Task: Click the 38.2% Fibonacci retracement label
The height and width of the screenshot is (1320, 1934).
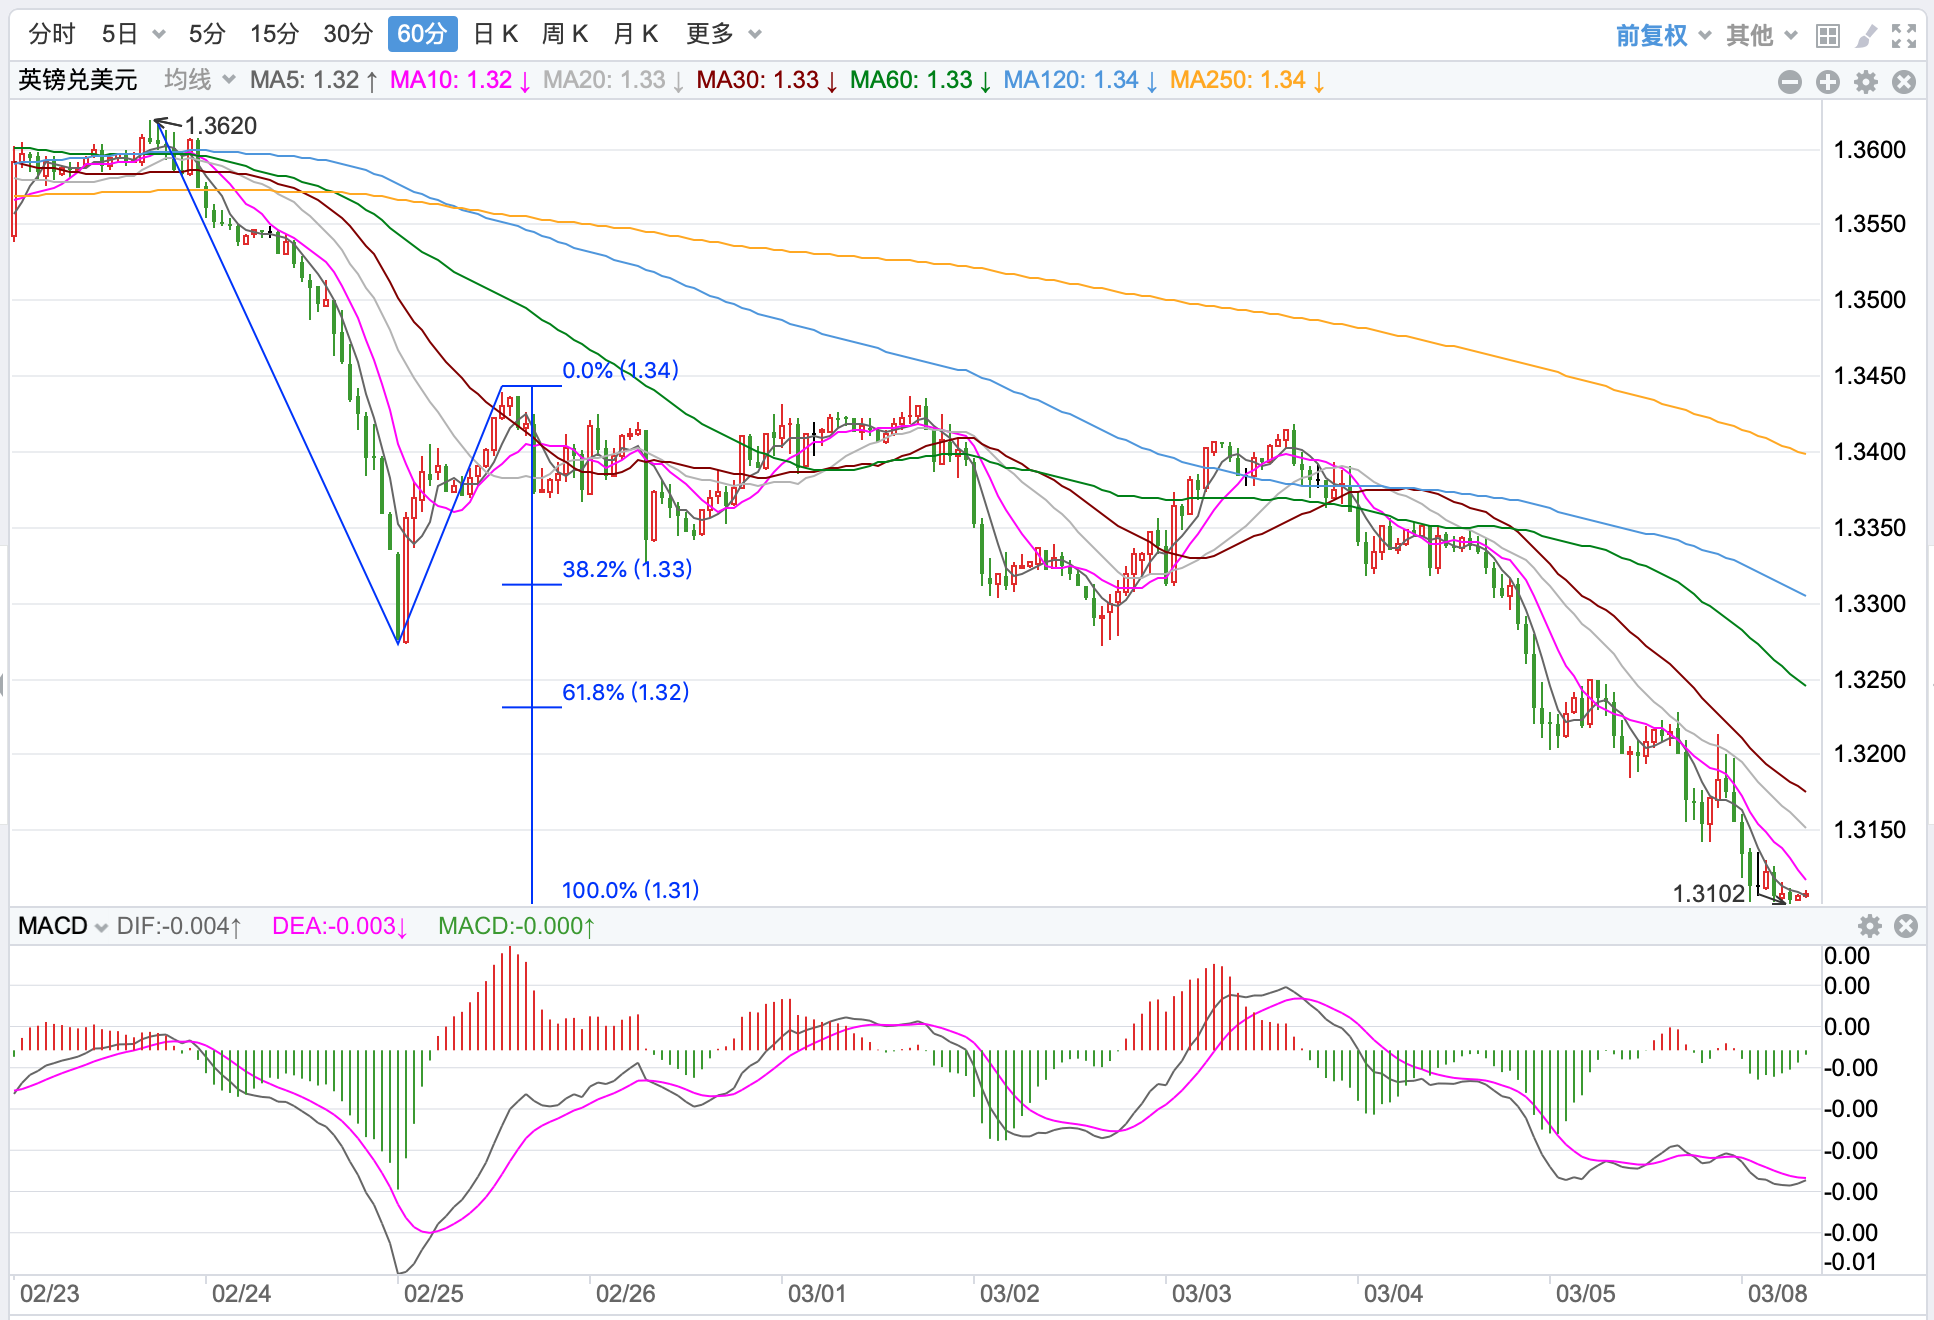Action: coord(627,569)
